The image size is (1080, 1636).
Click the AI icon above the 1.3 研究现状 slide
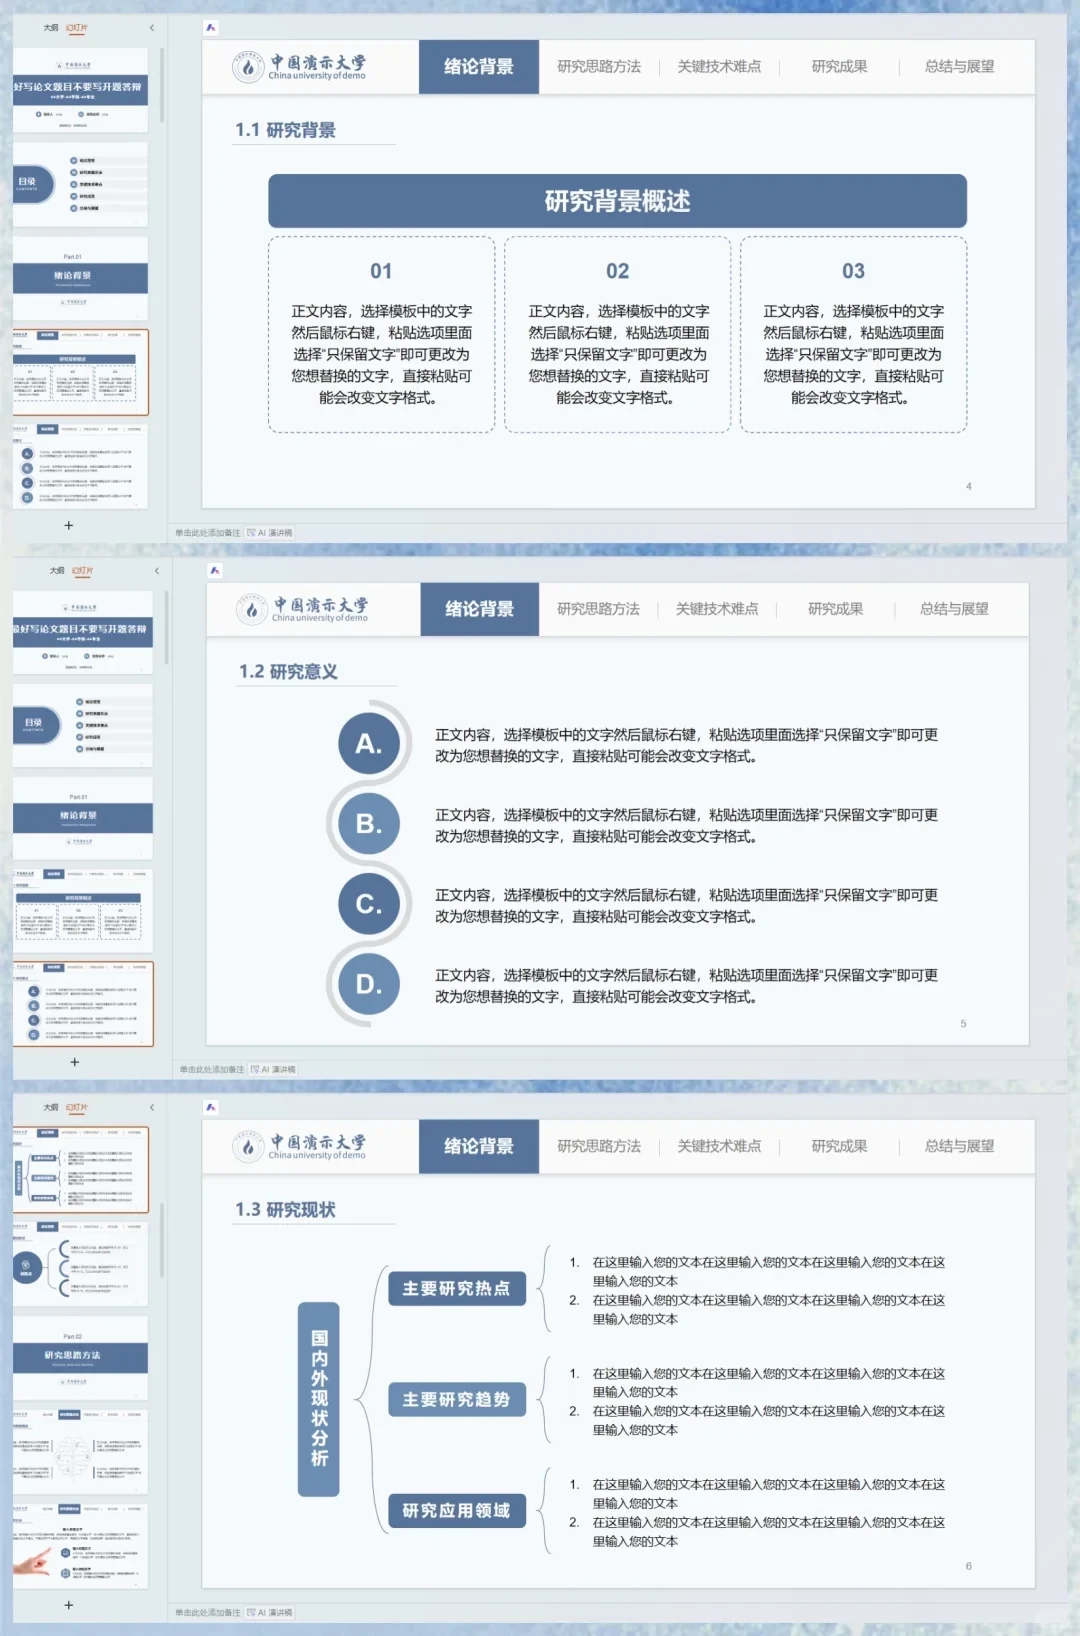coord(211,1108)
